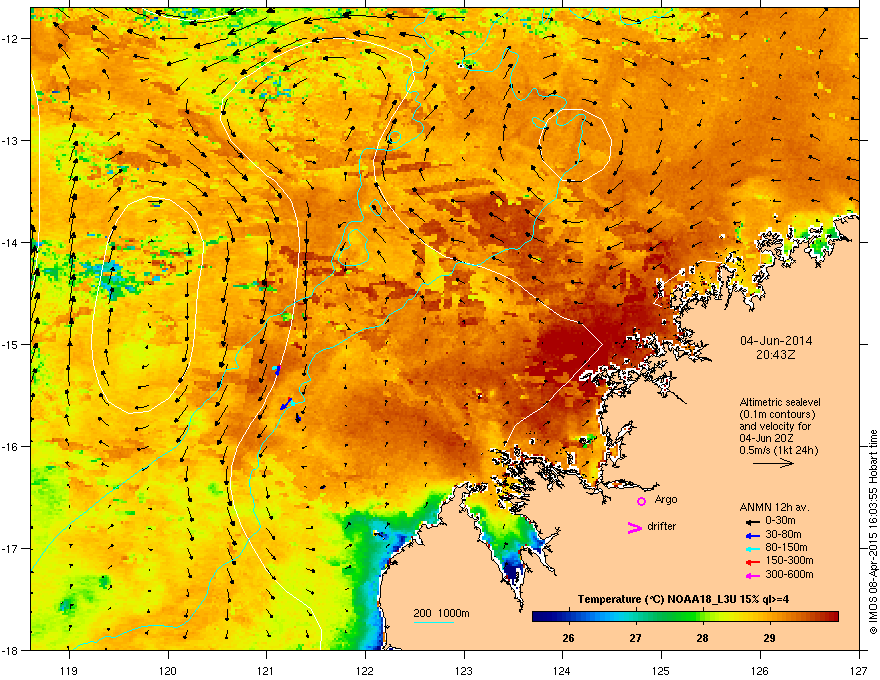Click longitude axis label 119
The image size is (880, 680).
click(69, 670)
